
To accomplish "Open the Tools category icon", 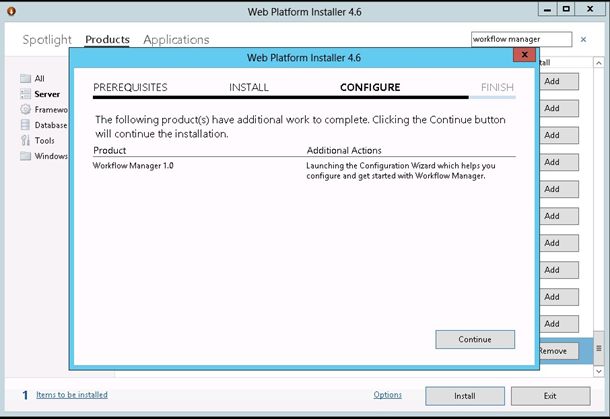I will tap(25, 140).
